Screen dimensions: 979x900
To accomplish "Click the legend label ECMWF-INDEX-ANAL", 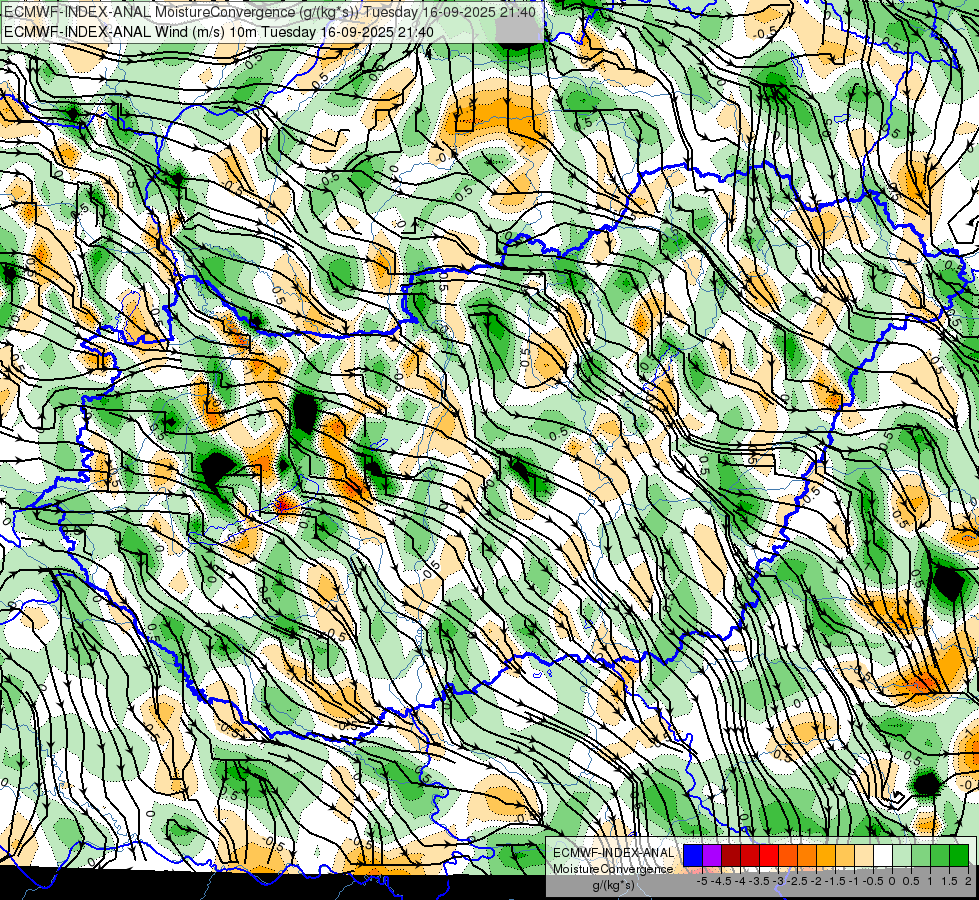I will (x=613, y=853).
